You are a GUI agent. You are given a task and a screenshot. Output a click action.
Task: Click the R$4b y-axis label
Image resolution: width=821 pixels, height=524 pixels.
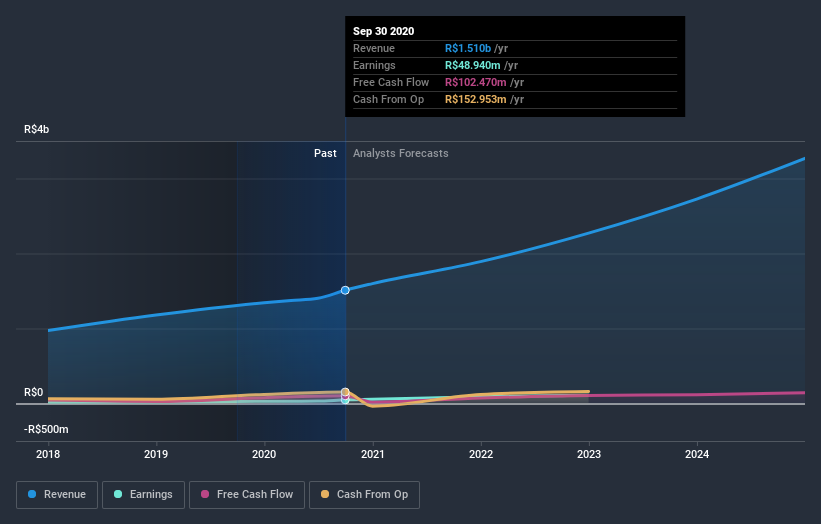(x=37, y=129)
